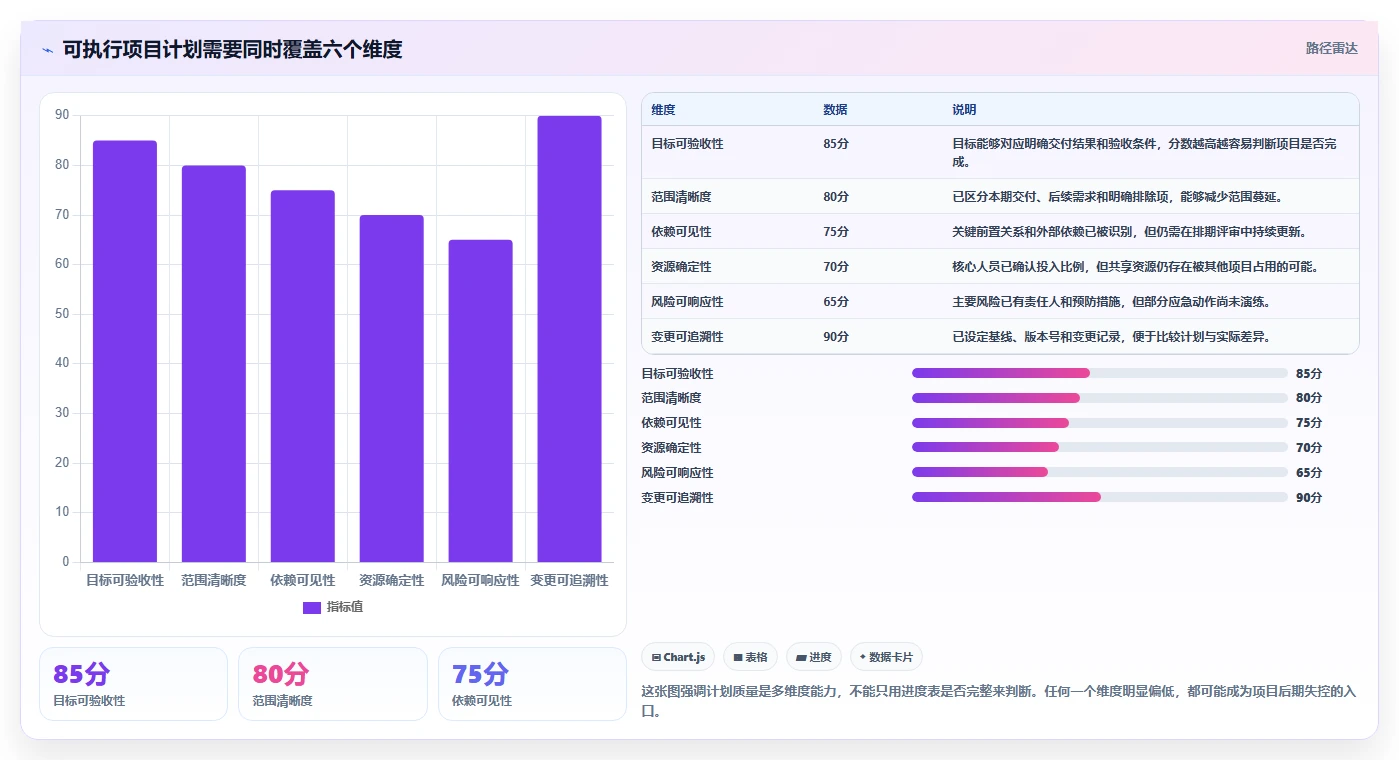Click the description starting 核心人员已确认
1399x760 pixels.
click(1135, 267)
